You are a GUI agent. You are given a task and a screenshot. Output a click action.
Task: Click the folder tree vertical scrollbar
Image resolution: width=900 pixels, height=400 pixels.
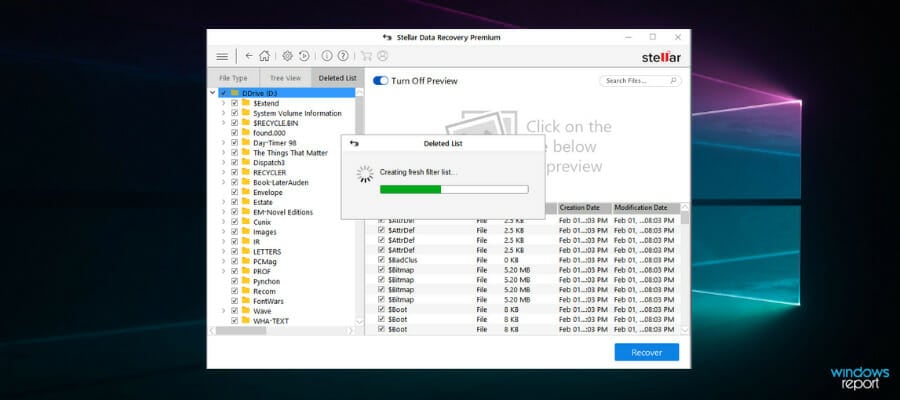[x=360, y=207]
